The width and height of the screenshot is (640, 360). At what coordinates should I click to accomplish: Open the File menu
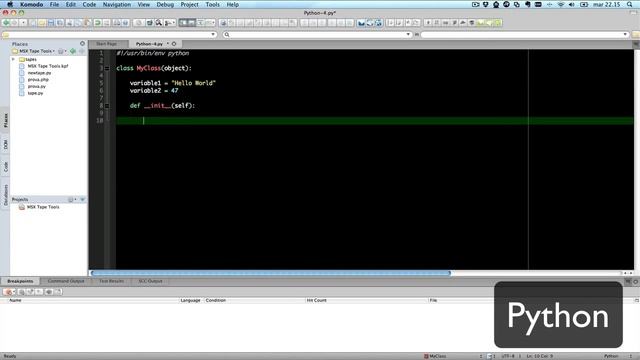point(54,4)
